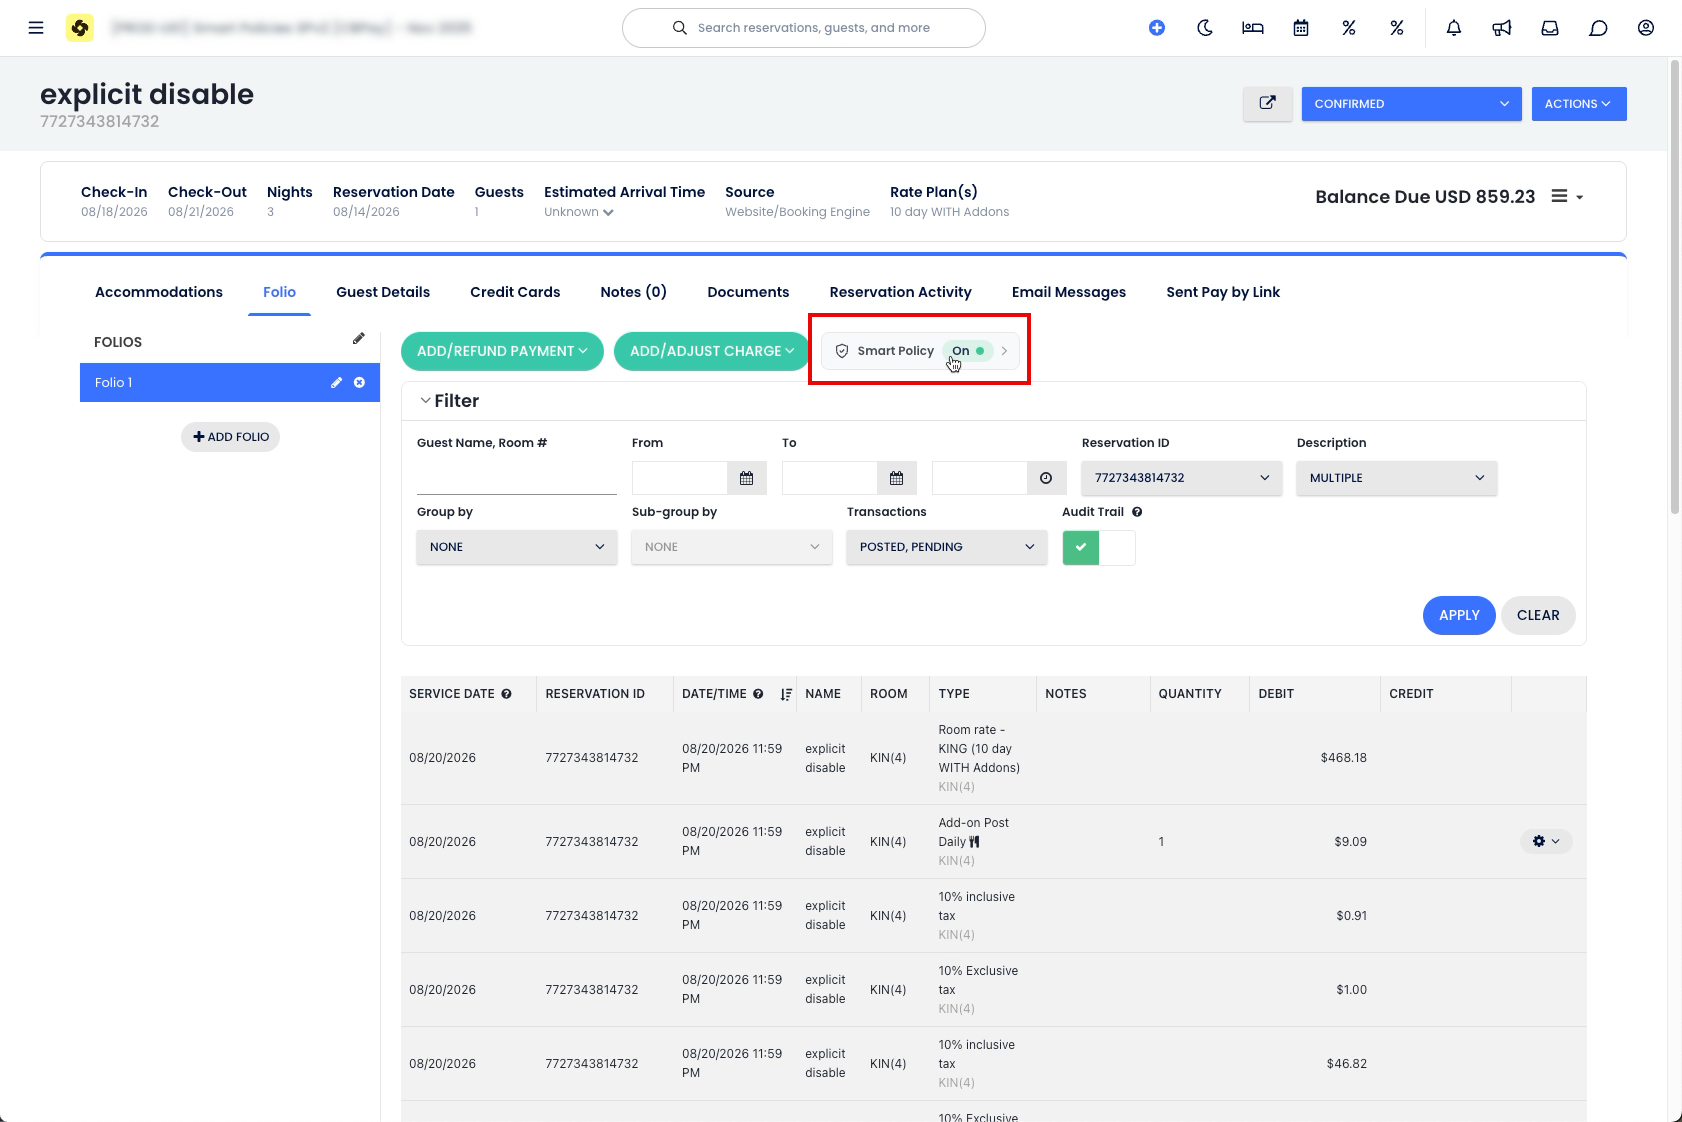This screenshot has width=1682, height=1122.
Task: Switch to the Accommodations tab
Action: pos(159,292)
